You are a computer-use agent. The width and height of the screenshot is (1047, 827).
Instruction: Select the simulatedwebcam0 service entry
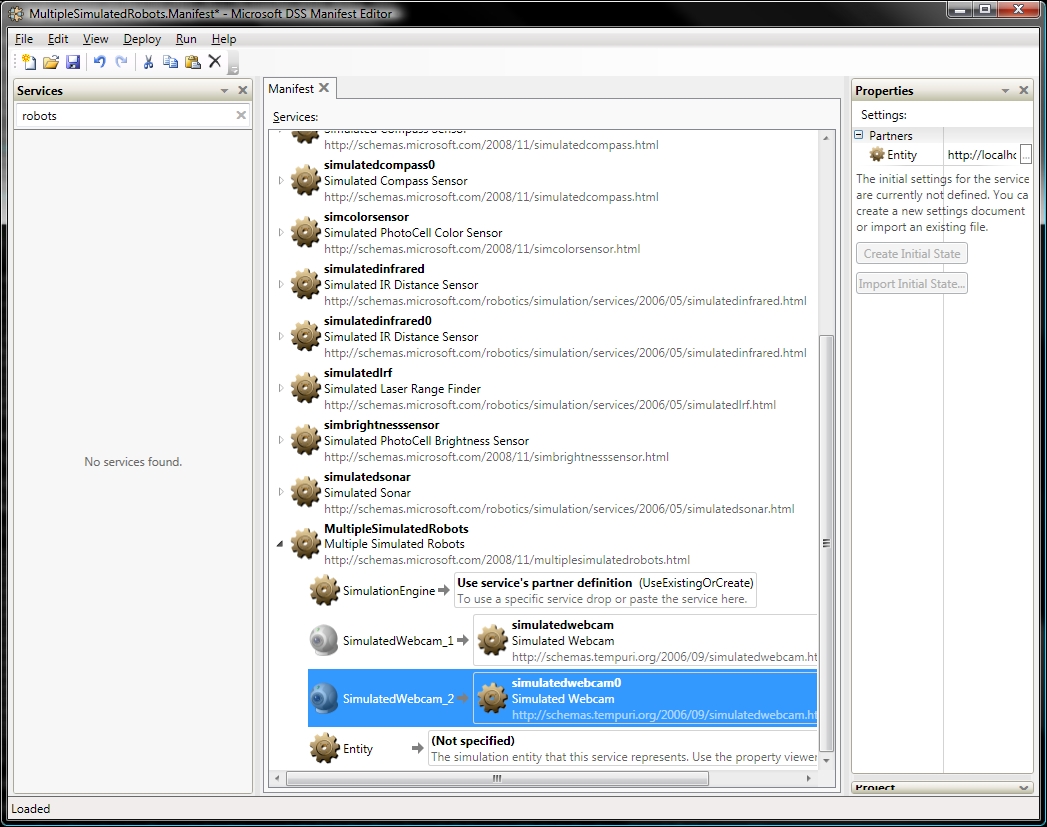(645, 699)
